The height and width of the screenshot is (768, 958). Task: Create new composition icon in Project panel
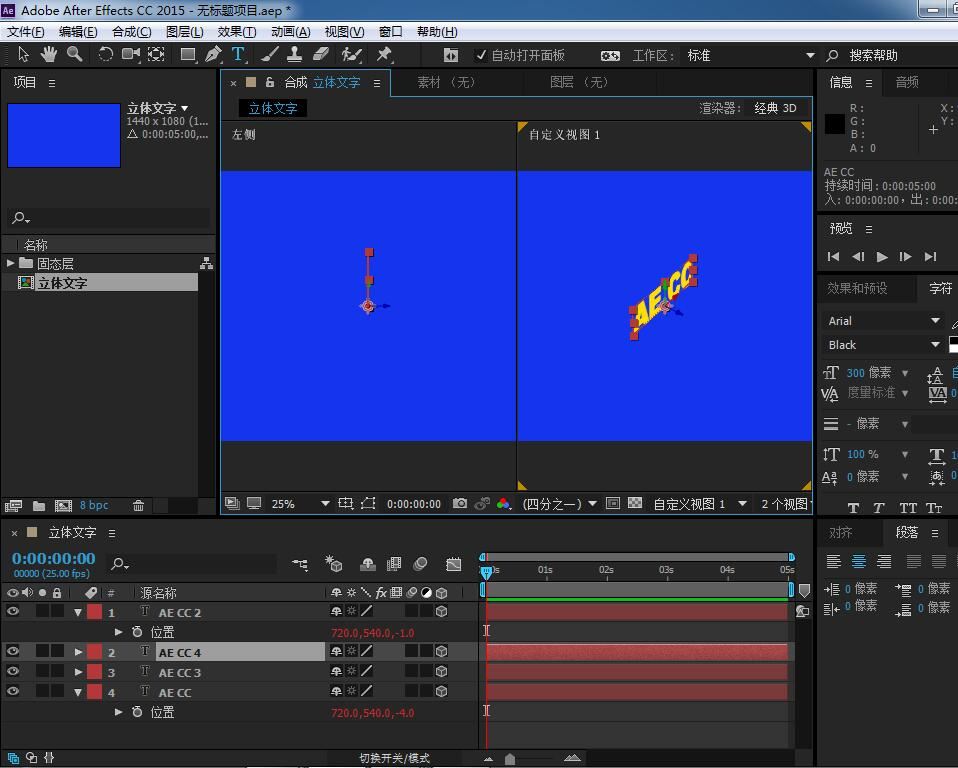coord(63,505)
